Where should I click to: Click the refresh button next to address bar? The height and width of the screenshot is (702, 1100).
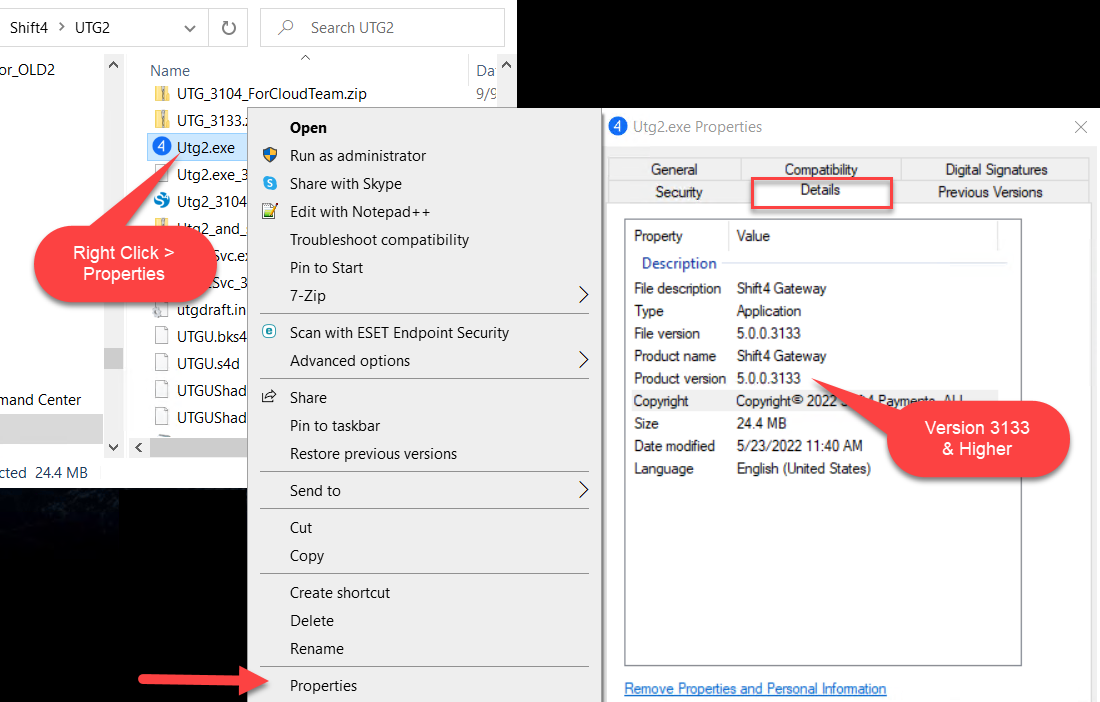pos(227,27)
